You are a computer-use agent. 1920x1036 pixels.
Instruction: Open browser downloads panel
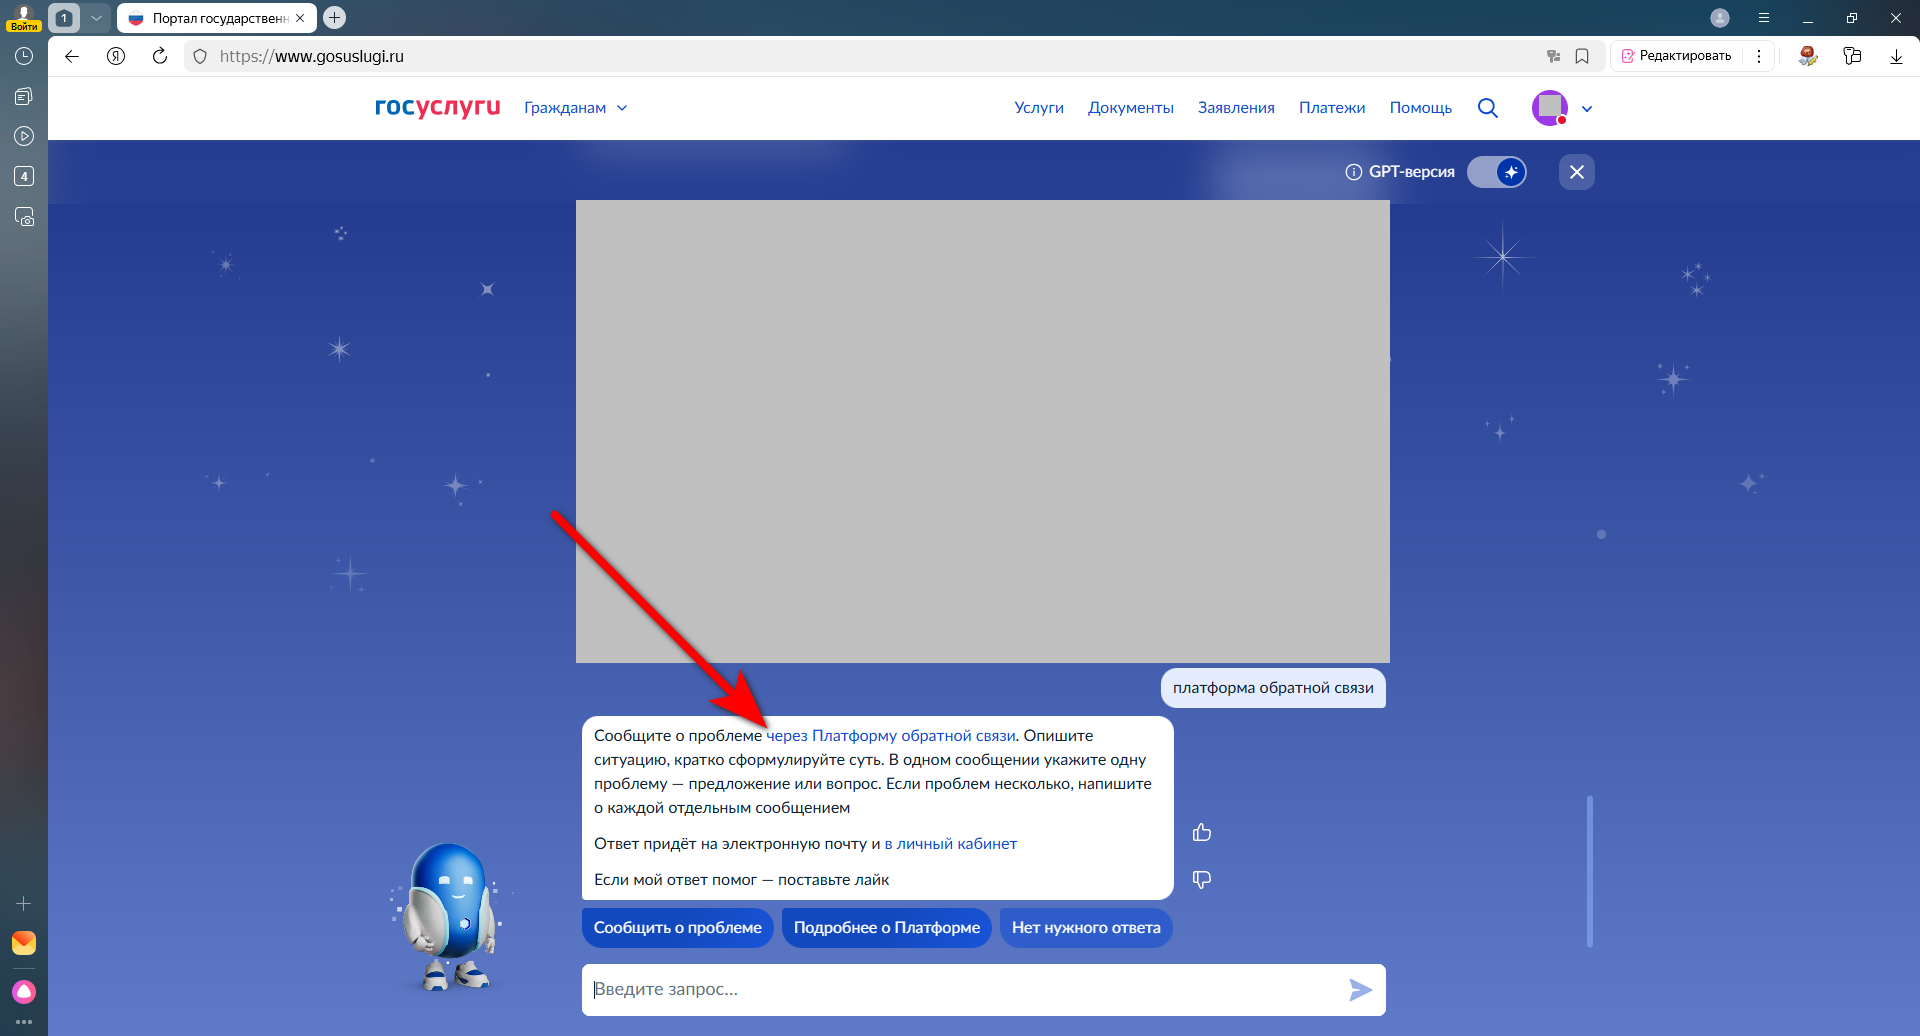pyautogui.click(x=1896, y=56)
